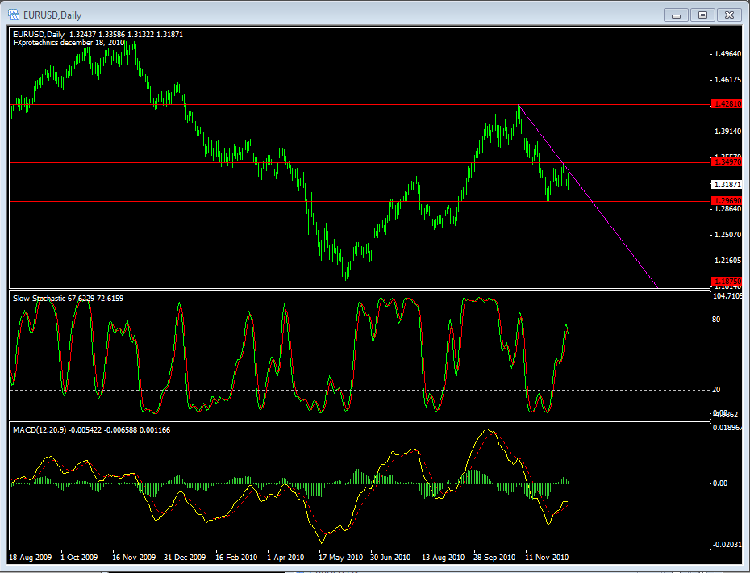Select the topmost red horizontal line
The width and height of the screenshot is (750, 573).
pyautogui.click(x=300, y=103)
